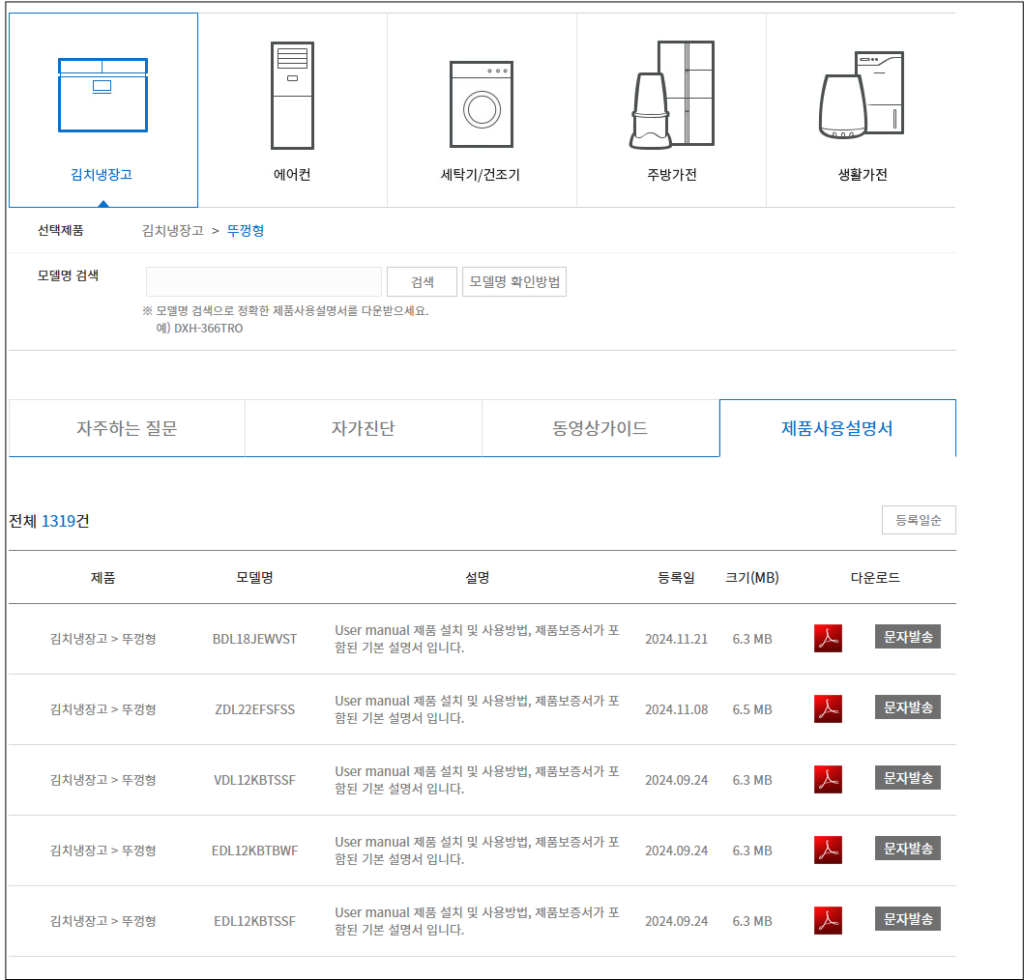Viewport: 1024px width, 980px height.
Task: Sort list by 등록일순
Action: (x=919, y=520)
